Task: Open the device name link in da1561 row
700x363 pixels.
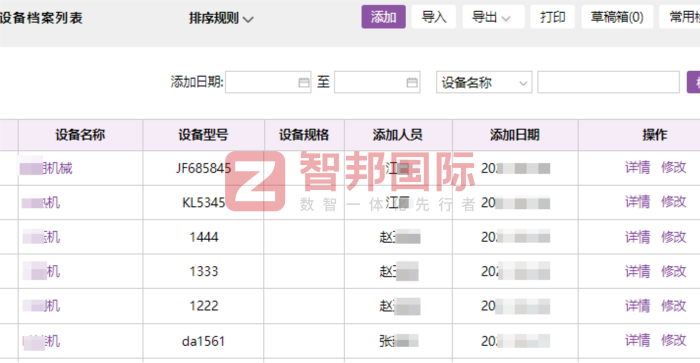Action: (41, 342)
